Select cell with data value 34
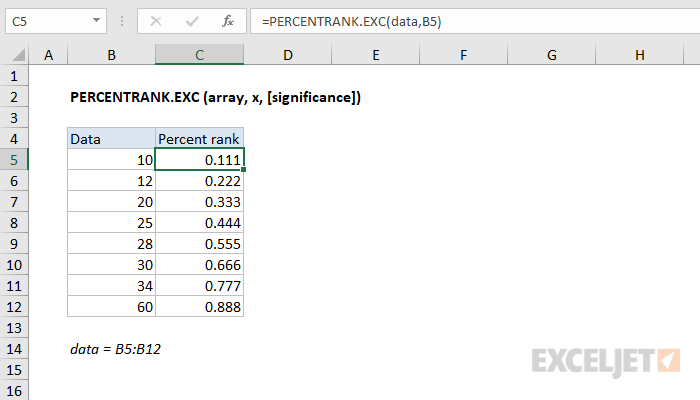The image size is (700, 400). (111, 286)
